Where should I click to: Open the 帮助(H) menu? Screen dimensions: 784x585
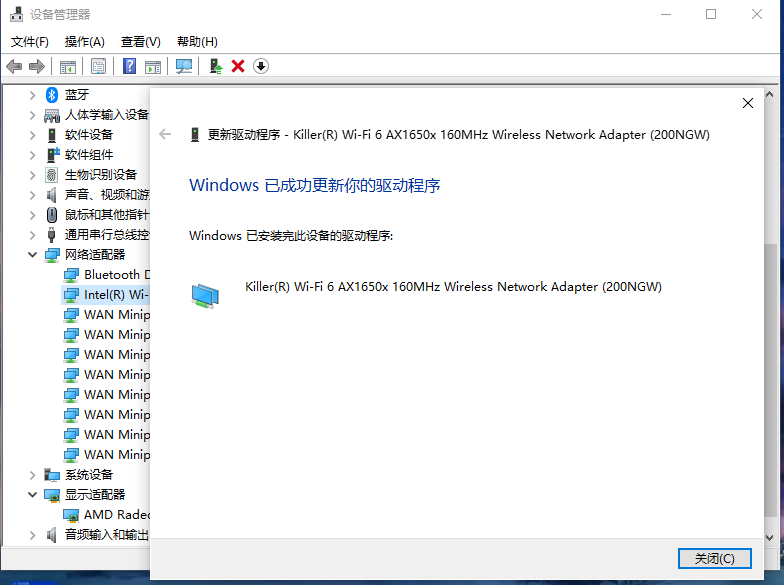(x=198, y=42)
